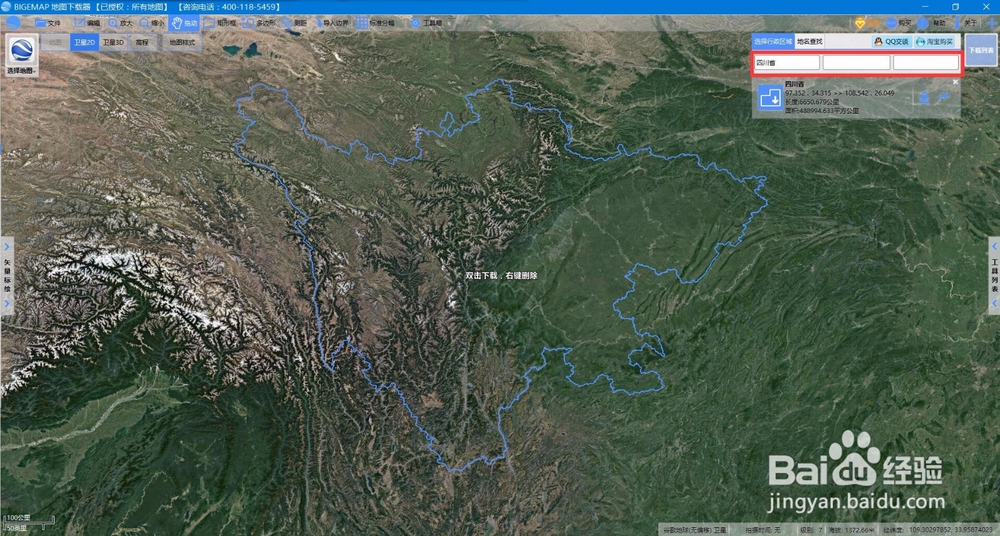This screenshot has width=1000, height=536.
Task: Select the 多边形 polygon selection tool
Action: 260,23
